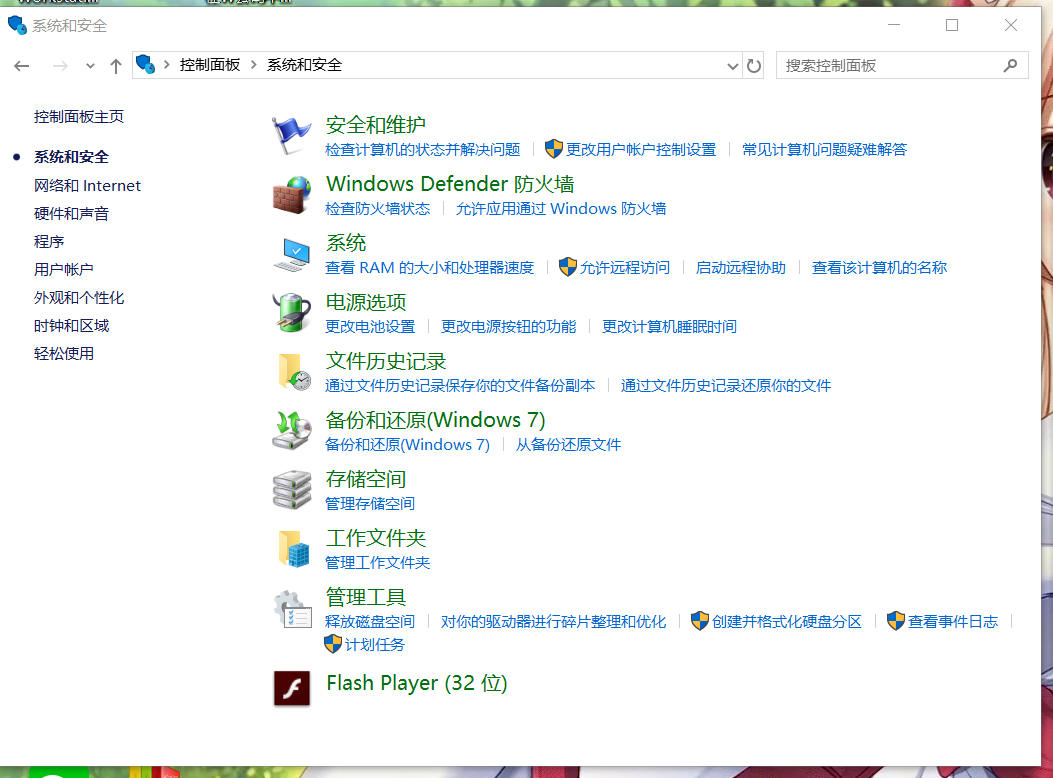Select 控制面板 breadcrumb segment

(x=210, y=64)
